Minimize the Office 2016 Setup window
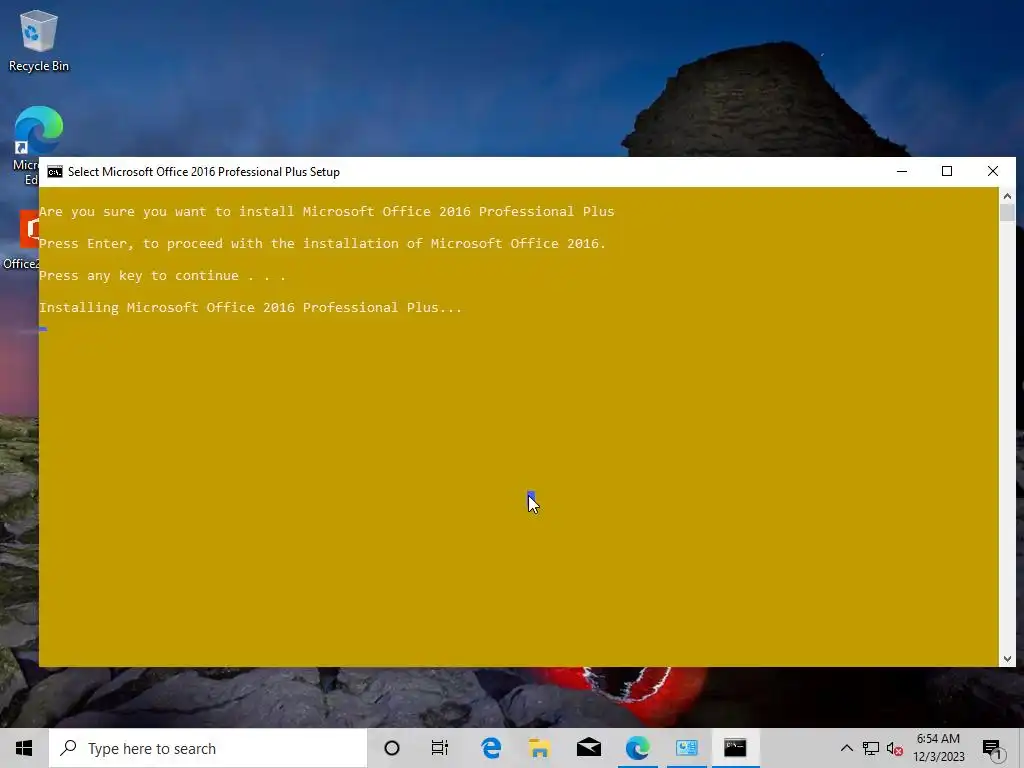Screen dimensions: 1024x768 tap(902, 172)
